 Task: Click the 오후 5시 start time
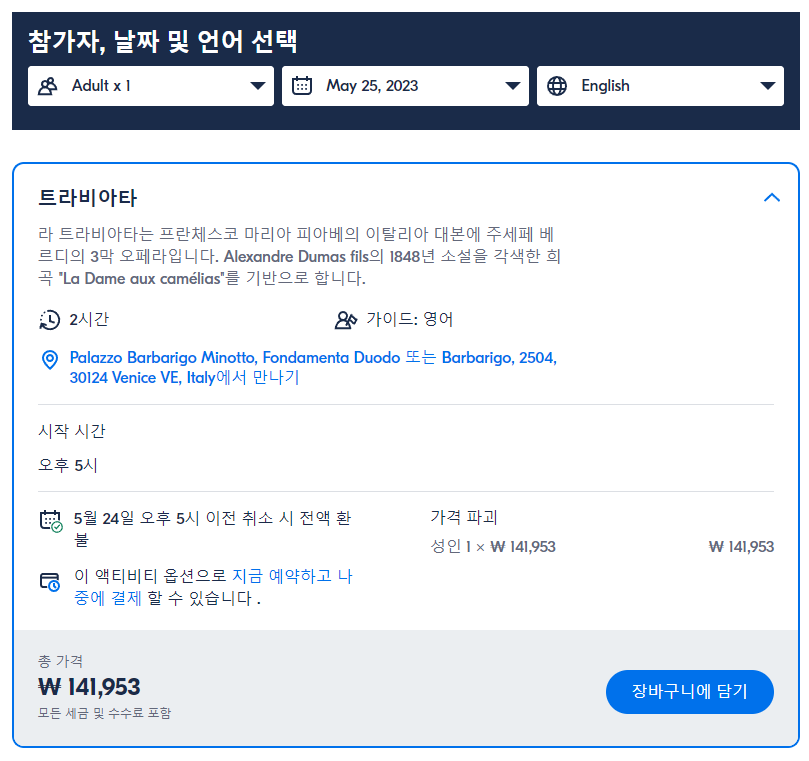point(68,465)
